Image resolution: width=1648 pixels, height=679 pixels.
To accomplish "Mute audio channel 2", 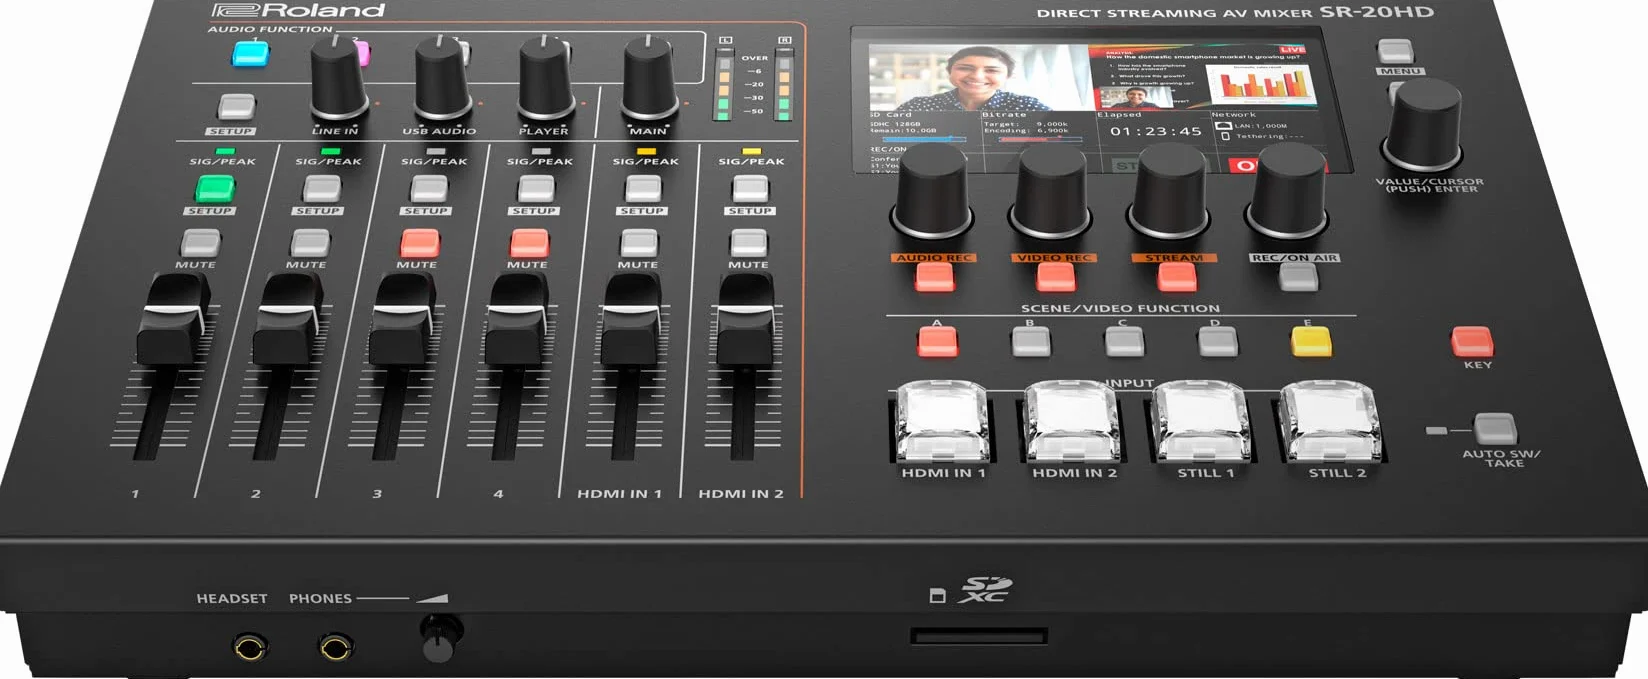I will tap(310, 243).
